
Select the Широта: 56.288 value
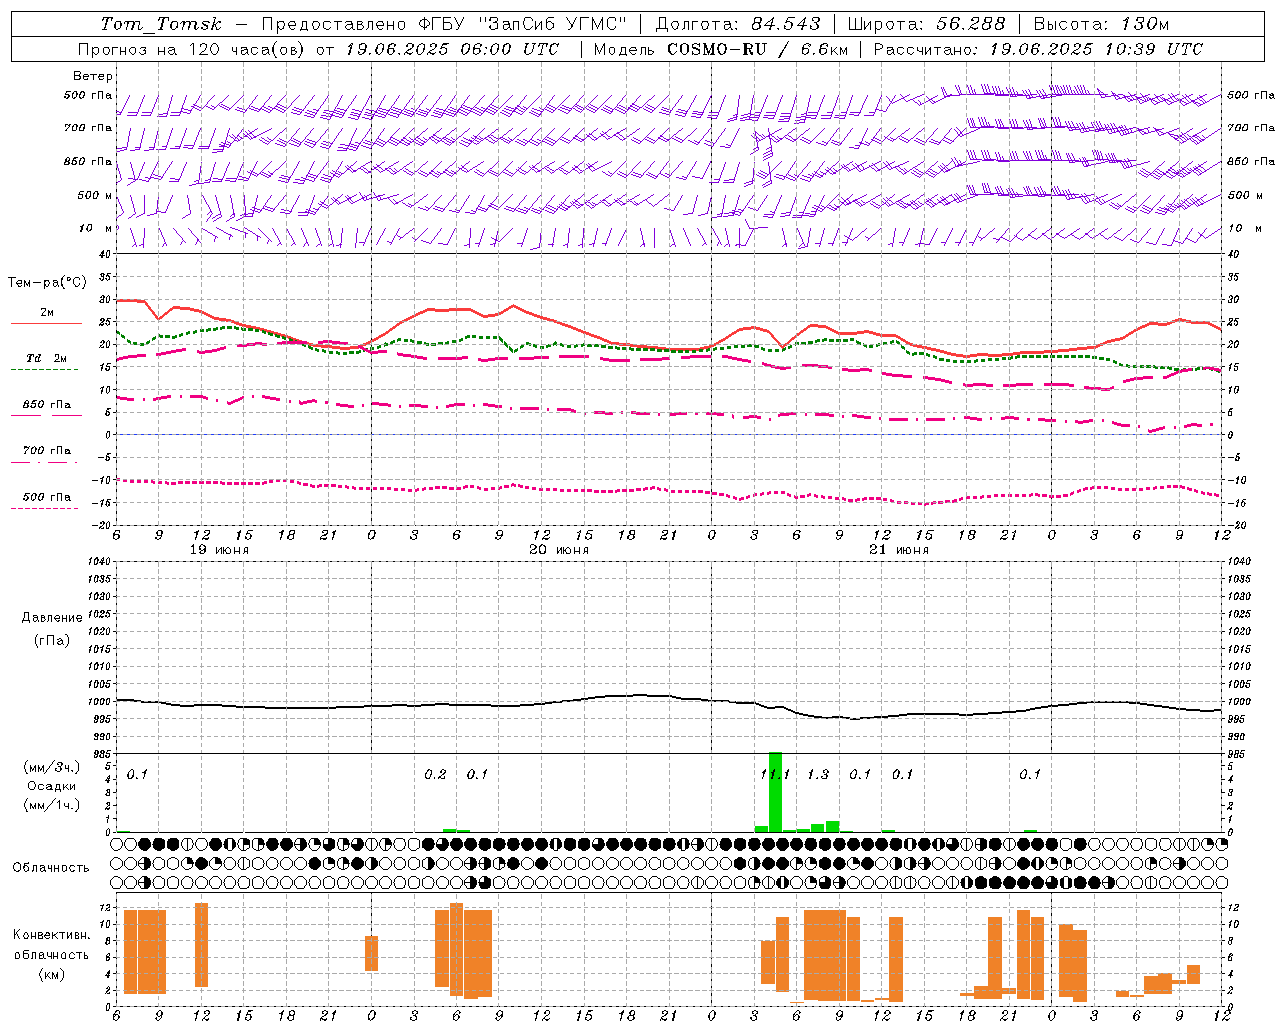926,24
